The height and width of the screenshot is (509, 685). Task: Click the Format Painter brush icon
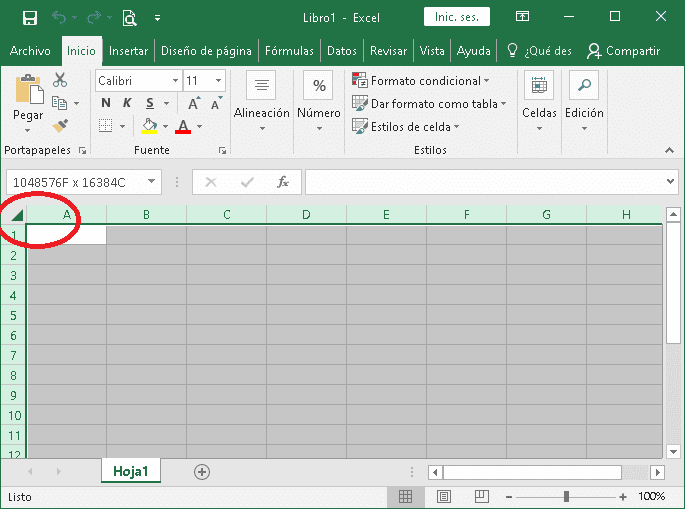[60, 126]
